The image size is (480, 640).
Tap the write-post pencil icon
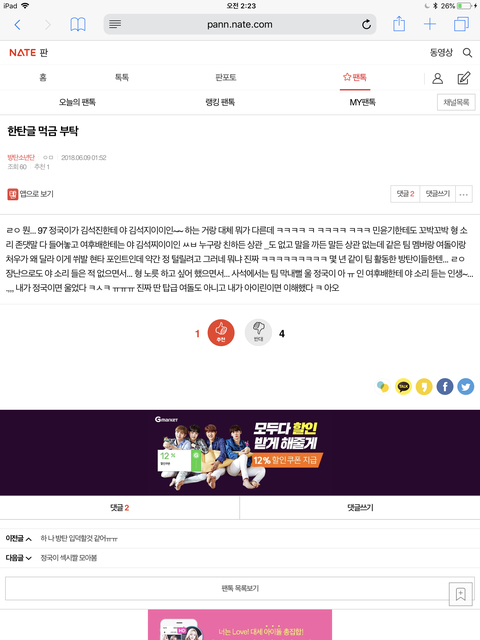tap(464, 78)
